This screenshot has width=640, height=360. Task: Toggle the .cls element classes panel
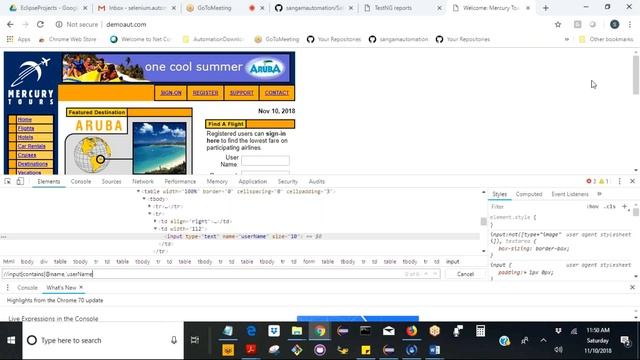point(610,207)
